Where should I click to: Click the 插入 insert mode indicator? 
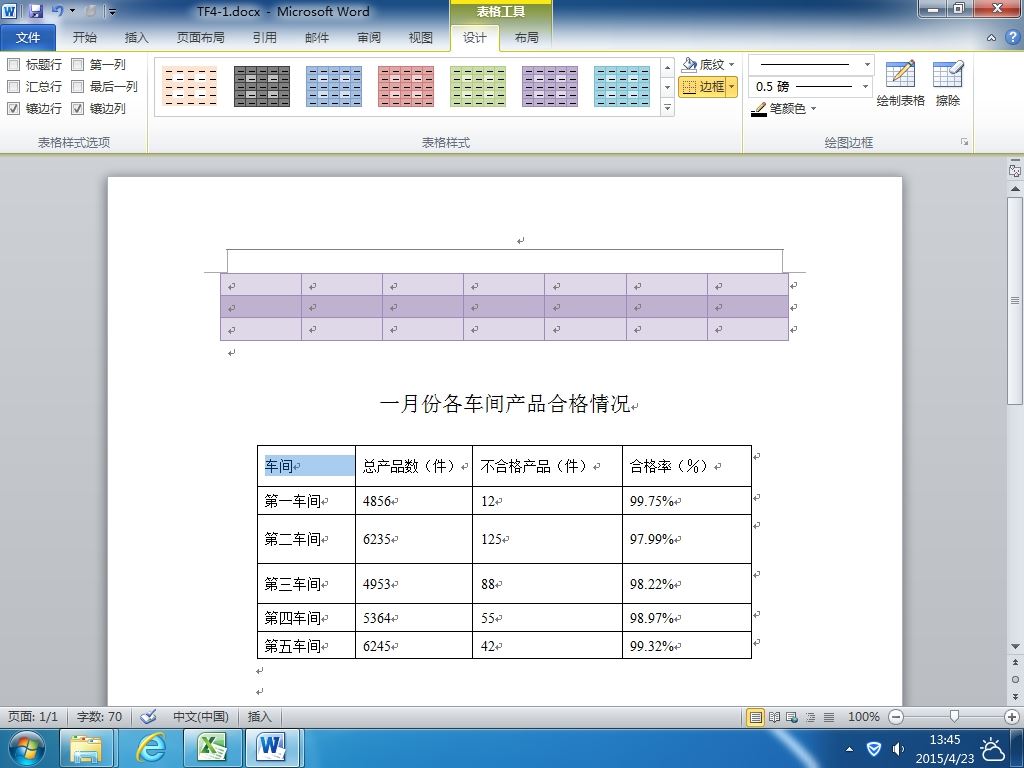[x=259, y=716]
